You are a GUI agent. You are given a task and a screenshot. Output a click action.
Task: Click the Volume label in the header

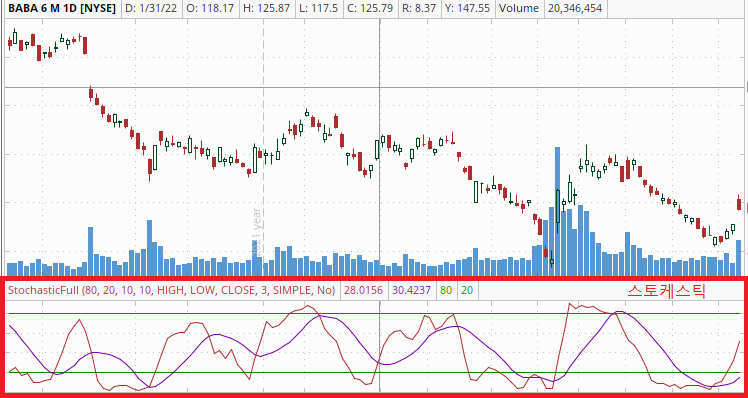point(520,8)
